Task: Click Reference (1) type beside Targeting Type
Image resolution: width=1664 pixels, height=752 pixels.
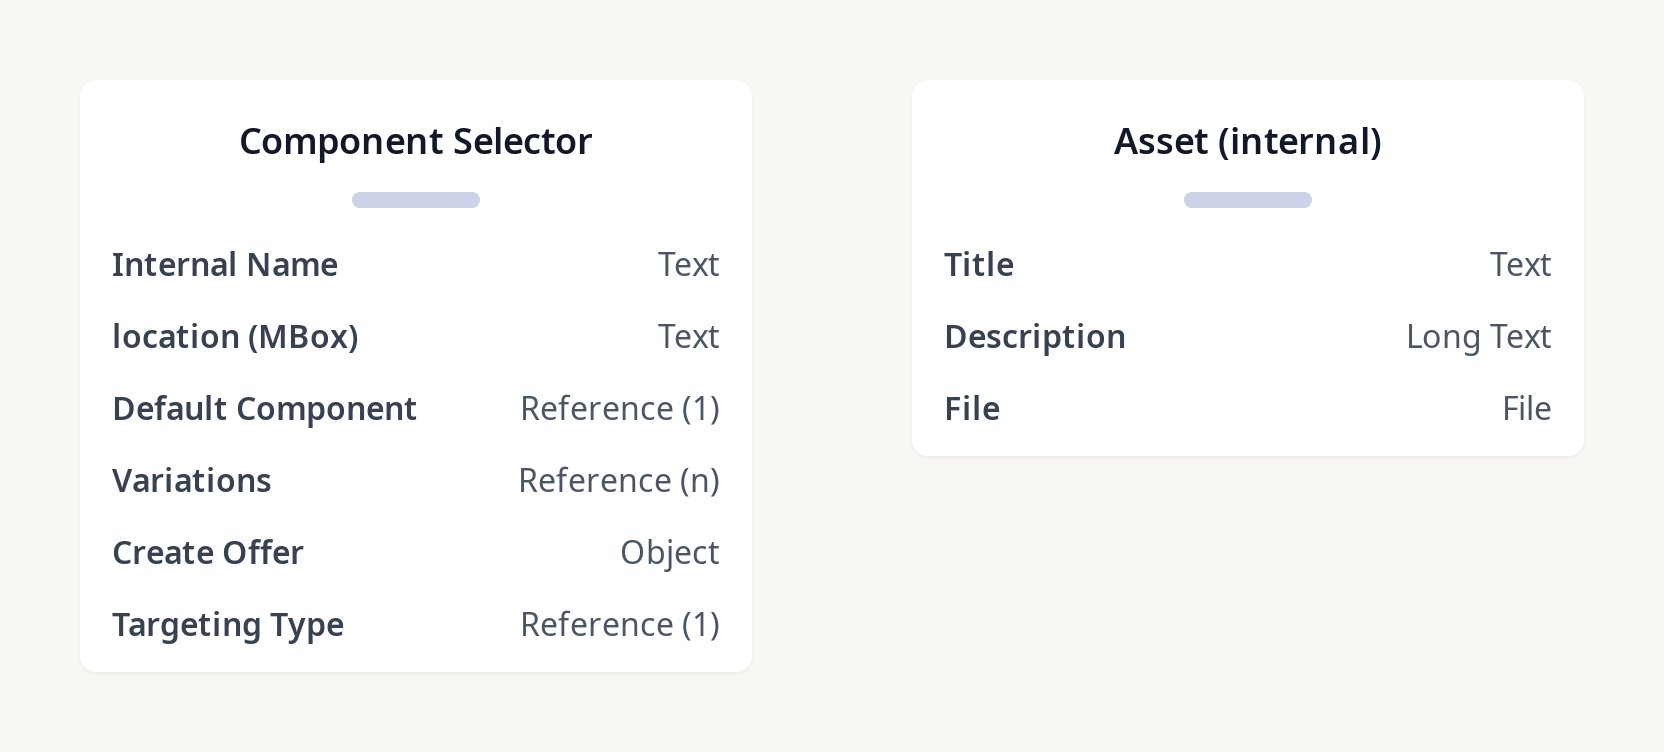Action: [619, 625]
